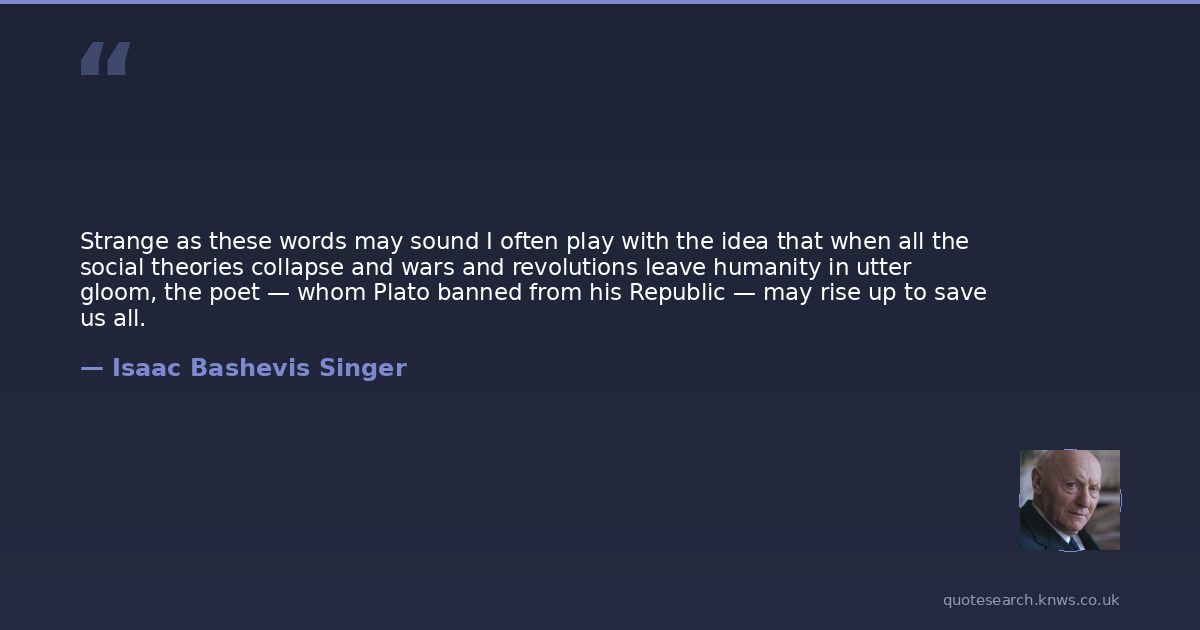This screenshot has width=1200, height=630.
Task: Select the word "Plato" in the quote
Action: click(x=404, y=293)
